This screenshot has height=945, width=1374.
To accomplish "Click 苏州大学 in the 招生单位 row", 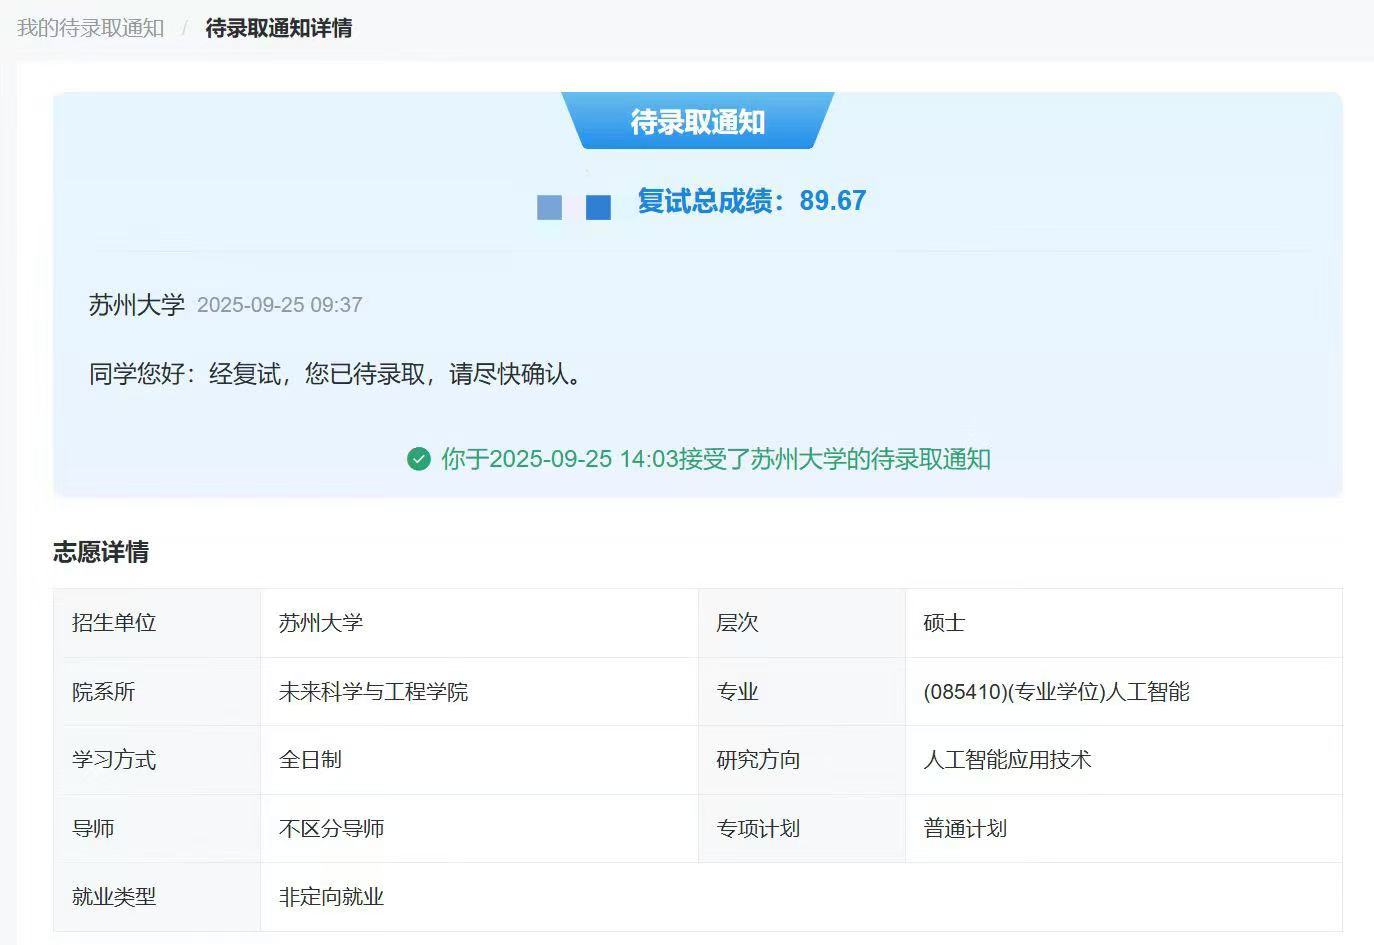I will pyautogui.click(x=321, y=623).
